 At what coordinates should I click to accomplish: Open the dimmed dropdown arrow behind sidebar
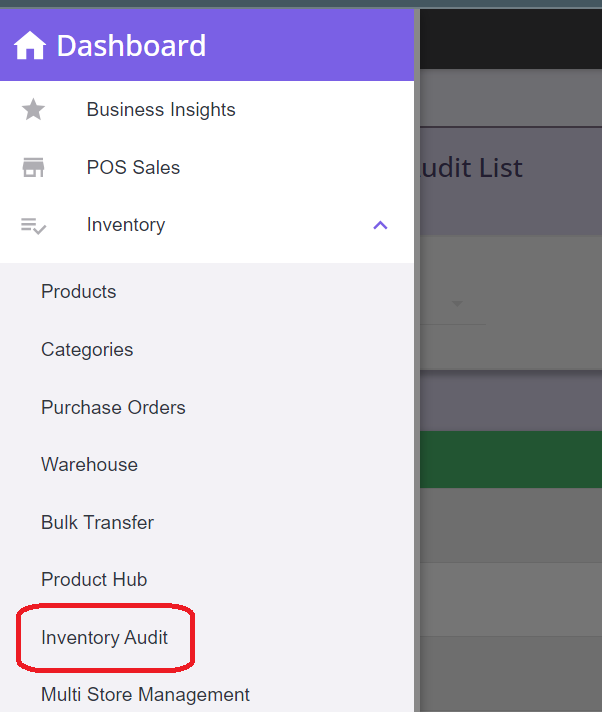[x=458, y=304]
